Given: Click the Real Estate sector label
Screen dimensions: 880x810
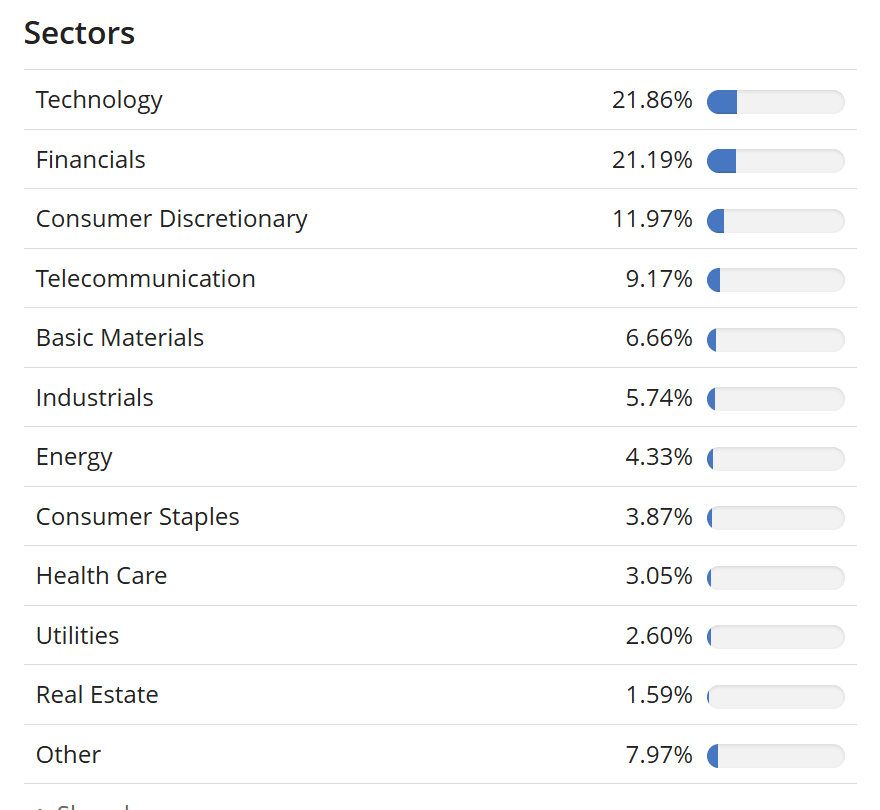Looking at the screenshot, I should click(97, 695).
